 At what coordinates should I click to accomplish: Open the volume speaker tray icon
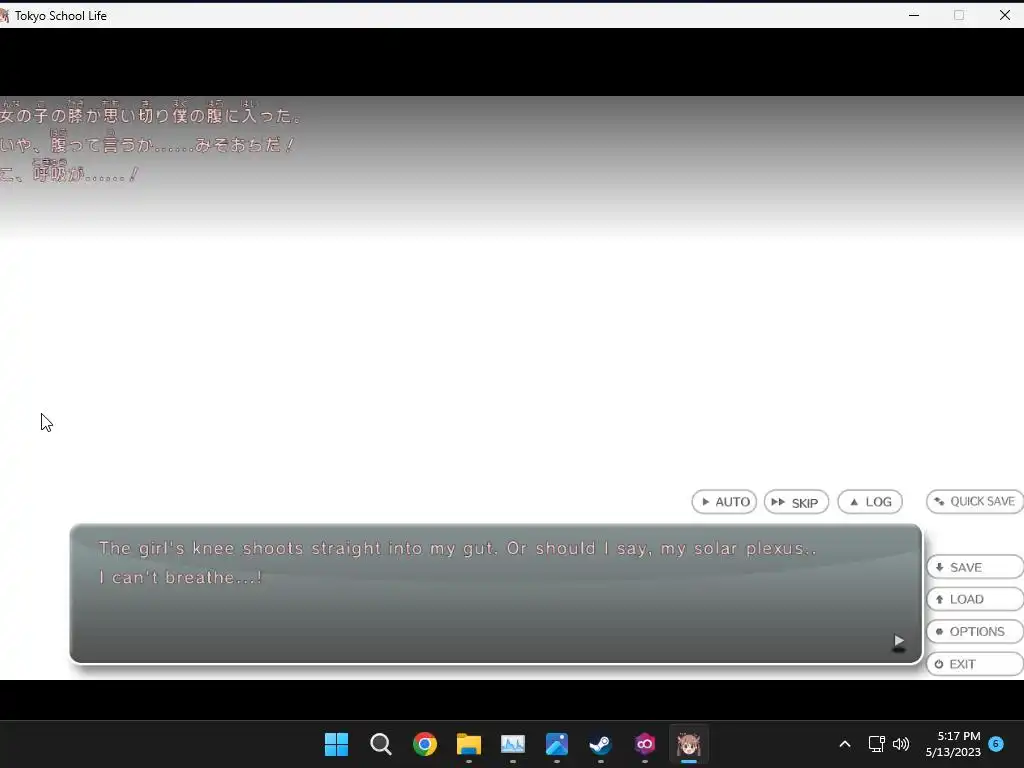pos(901,744)
